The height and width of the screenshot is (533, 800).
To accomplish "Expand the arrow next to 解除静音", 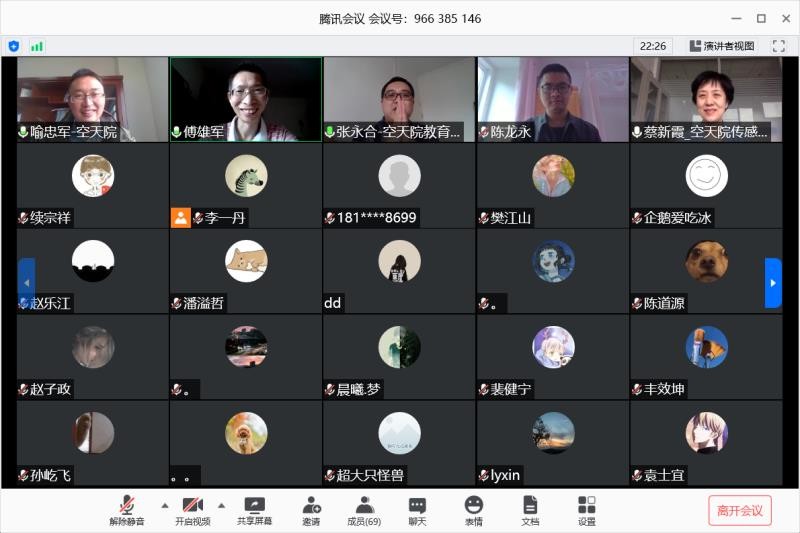I will [x=165, y=505].
